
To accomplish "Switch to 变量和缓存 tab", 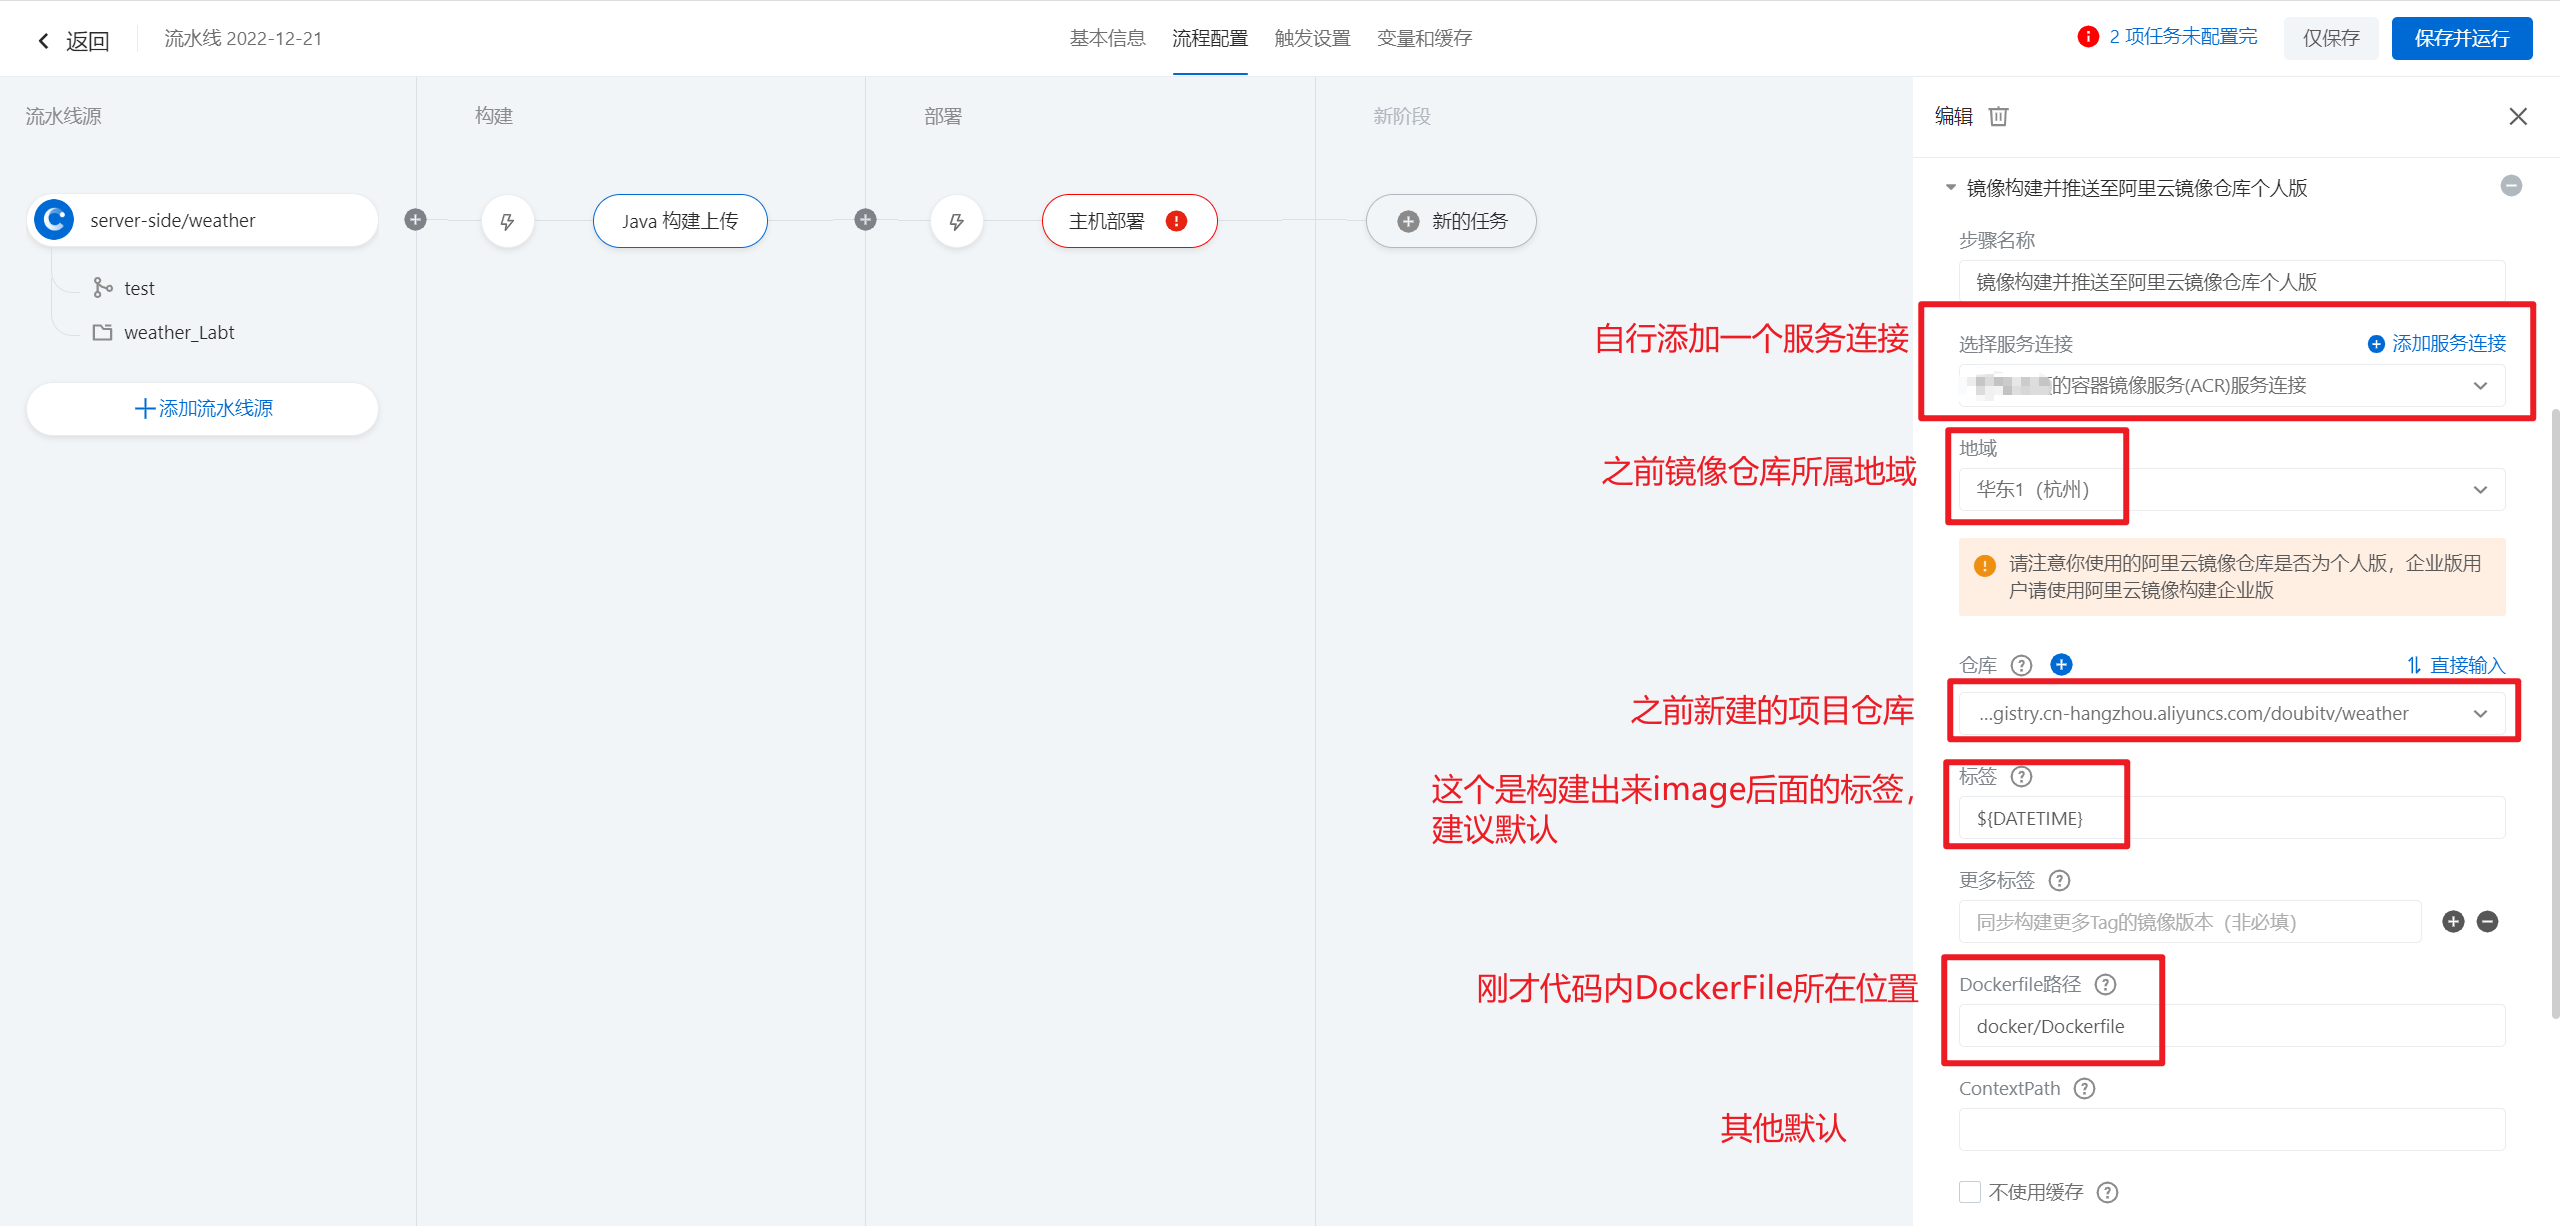I will (1424, 38).
